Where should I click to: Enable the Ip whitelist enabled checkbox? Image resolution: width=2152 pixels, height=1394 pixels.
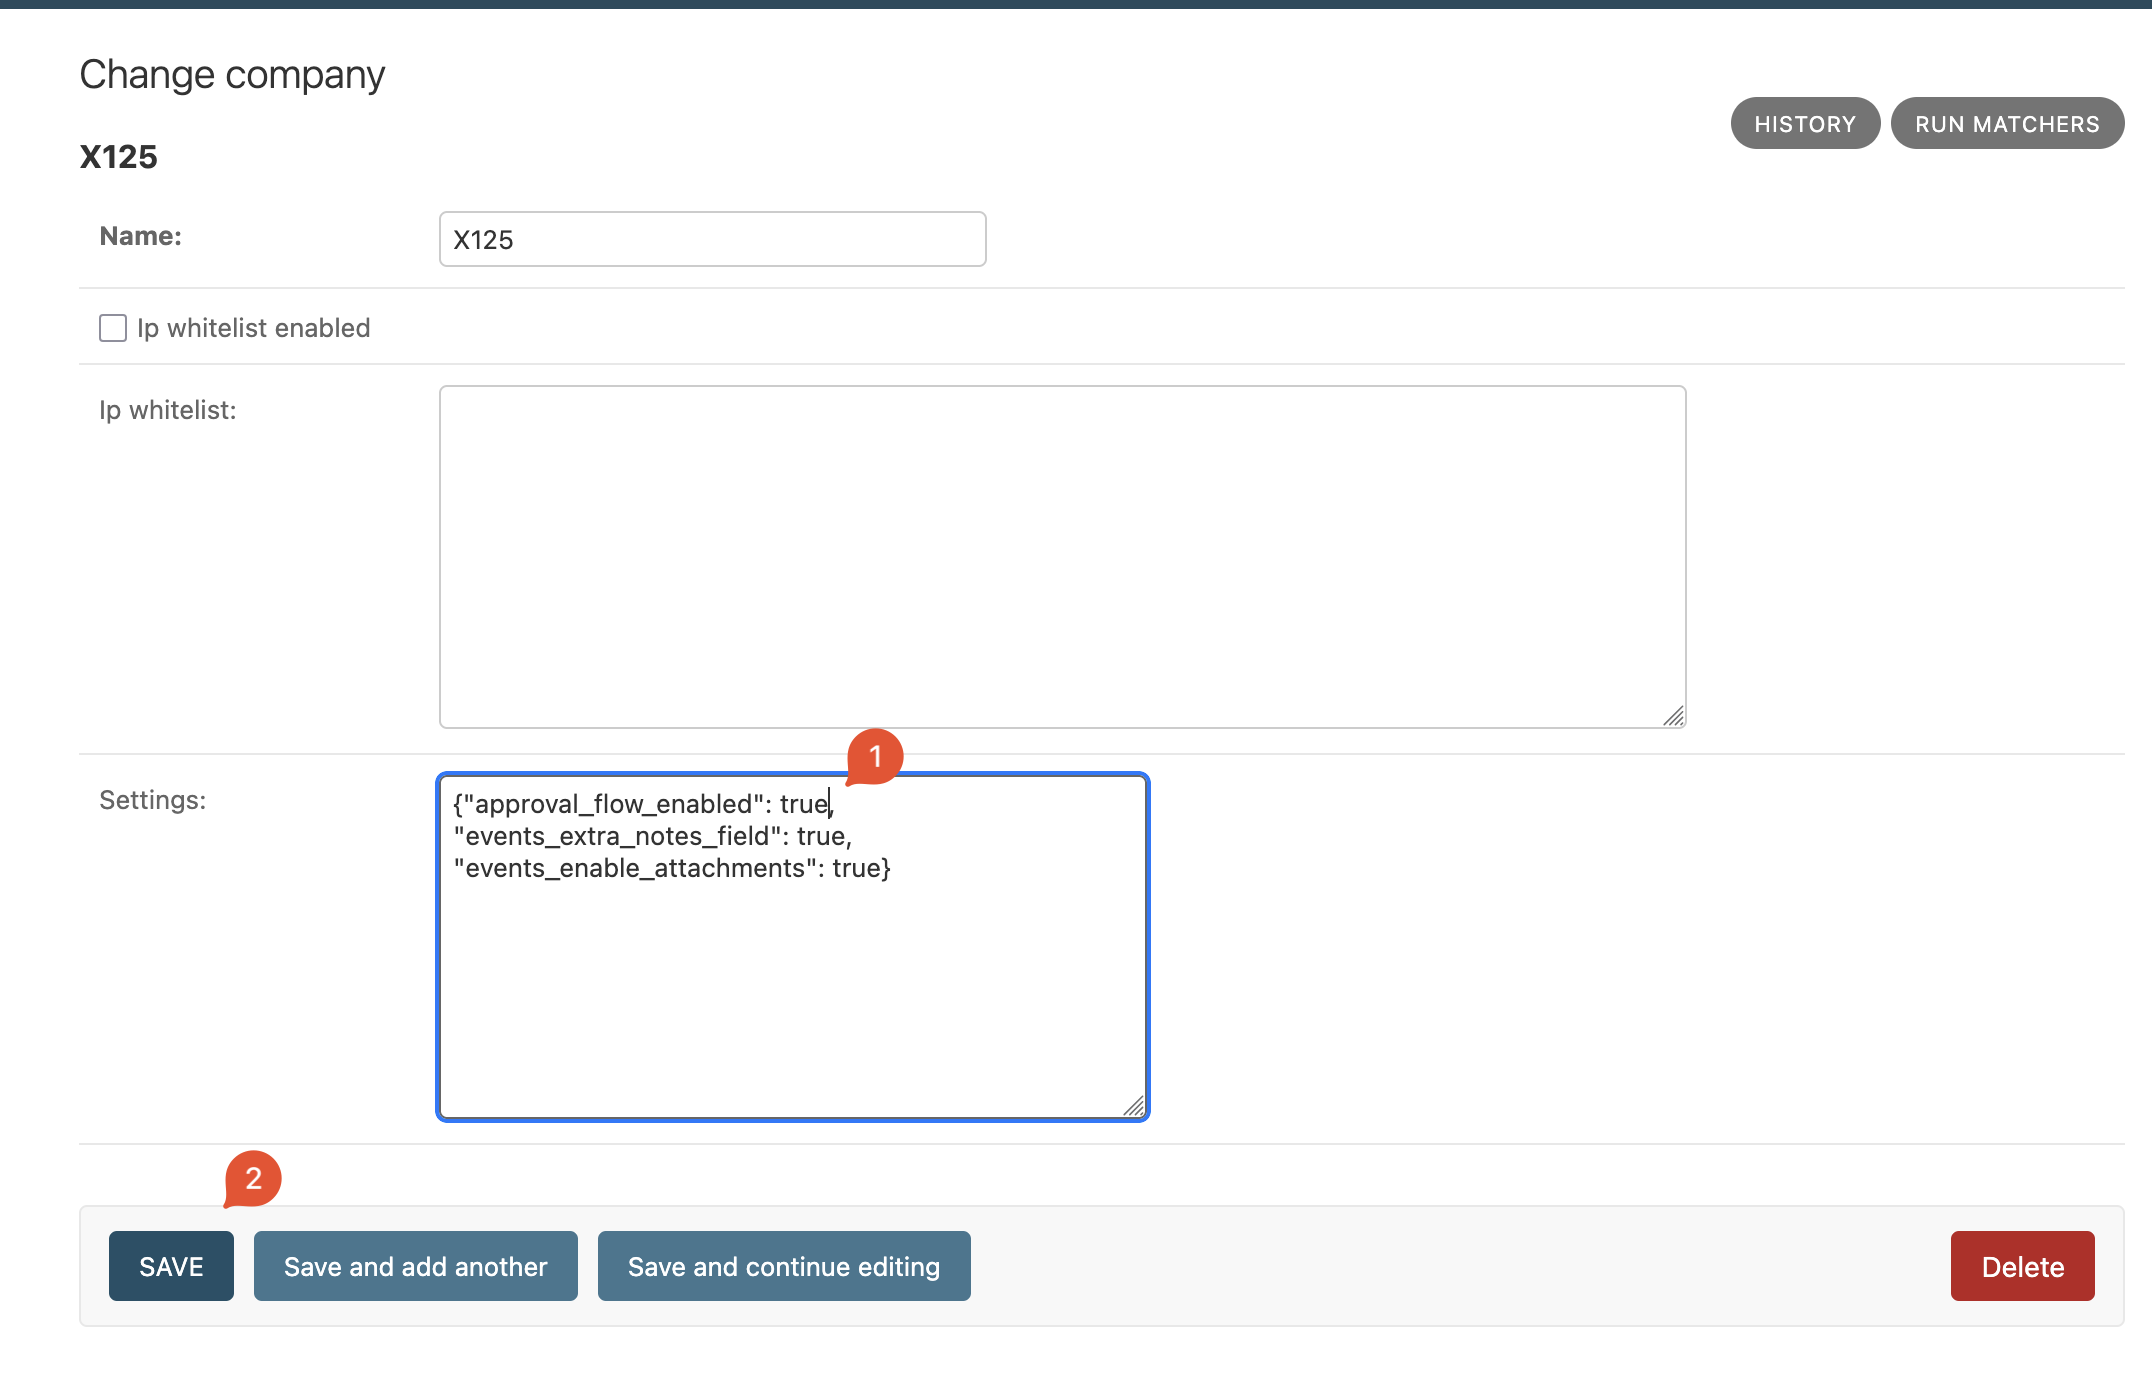click(113, 328)
